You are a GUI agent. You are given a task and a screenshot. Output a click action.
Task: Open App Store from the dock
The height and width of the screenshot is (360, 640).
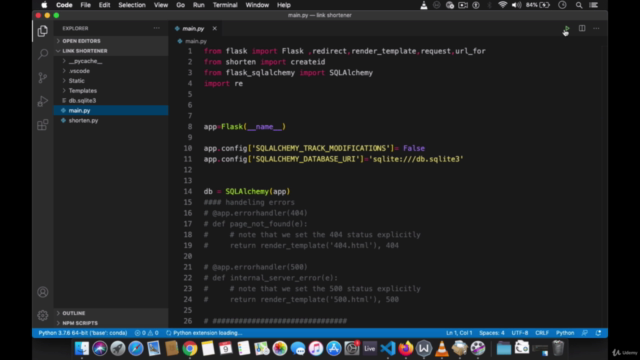(x=334, y=348)
